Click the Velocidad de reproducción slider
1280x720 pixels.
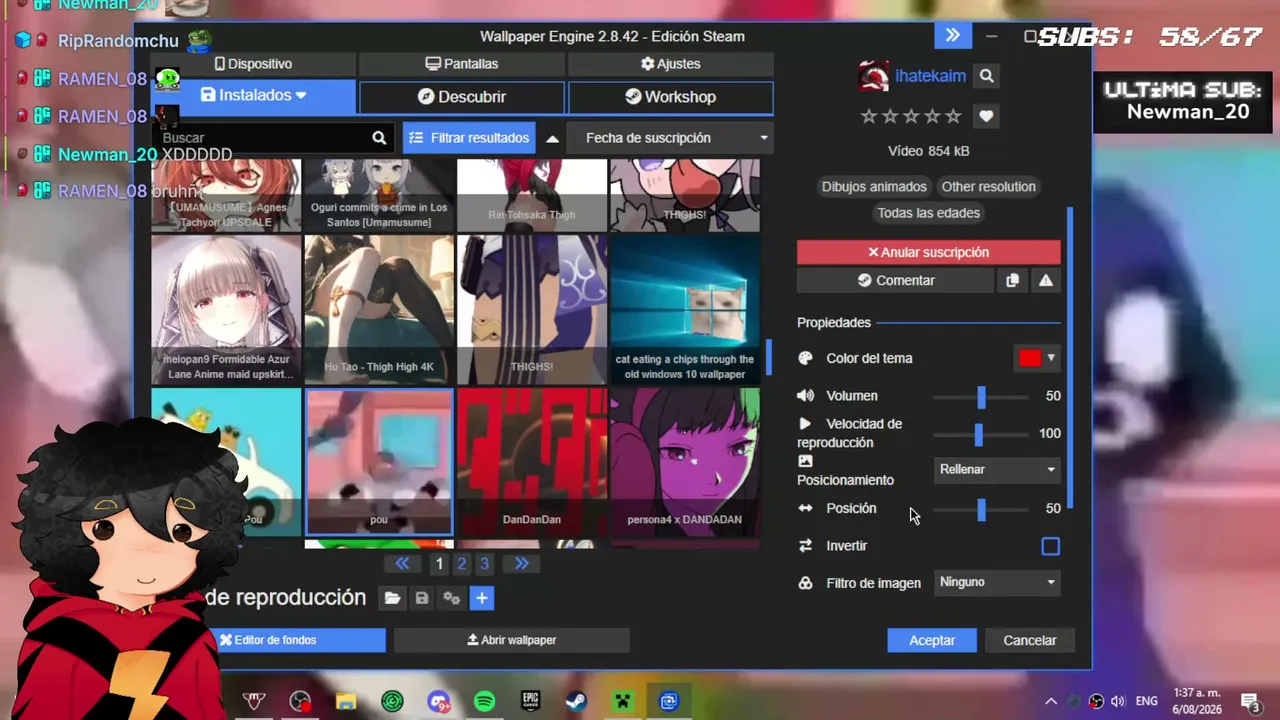981,434
